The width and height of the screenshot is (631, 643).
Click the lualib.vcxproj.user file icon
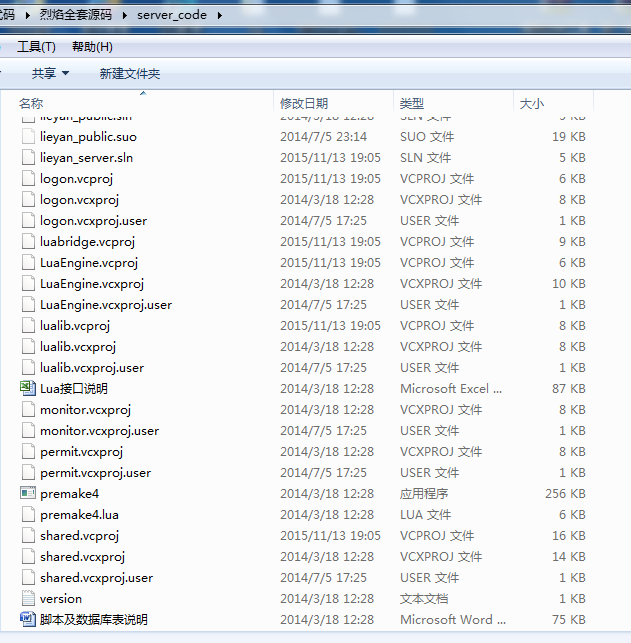pyautogui.click(x=28, y=367)
